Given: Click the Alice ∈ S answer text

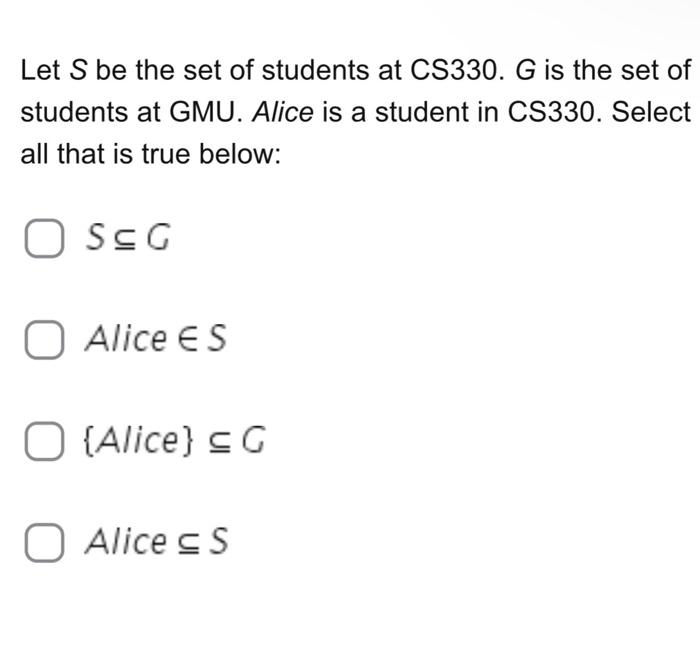Looking at the screenshot, I should (x=156, y=338).
